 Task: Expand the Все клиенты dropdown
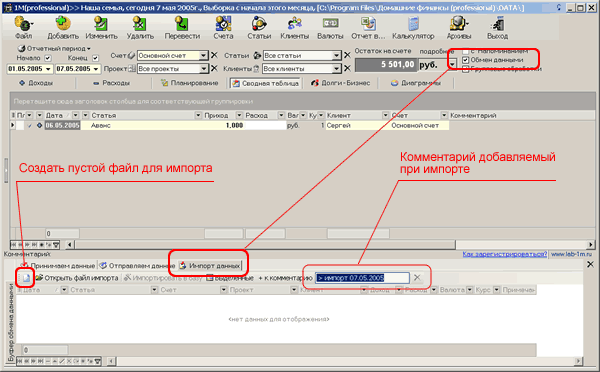[336, 69]
